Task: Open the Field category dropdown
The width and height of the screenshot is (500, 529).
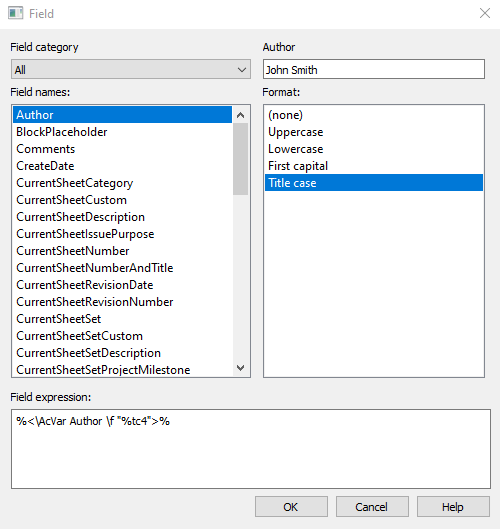Action: pyautogui.click(x=131, y=69)
